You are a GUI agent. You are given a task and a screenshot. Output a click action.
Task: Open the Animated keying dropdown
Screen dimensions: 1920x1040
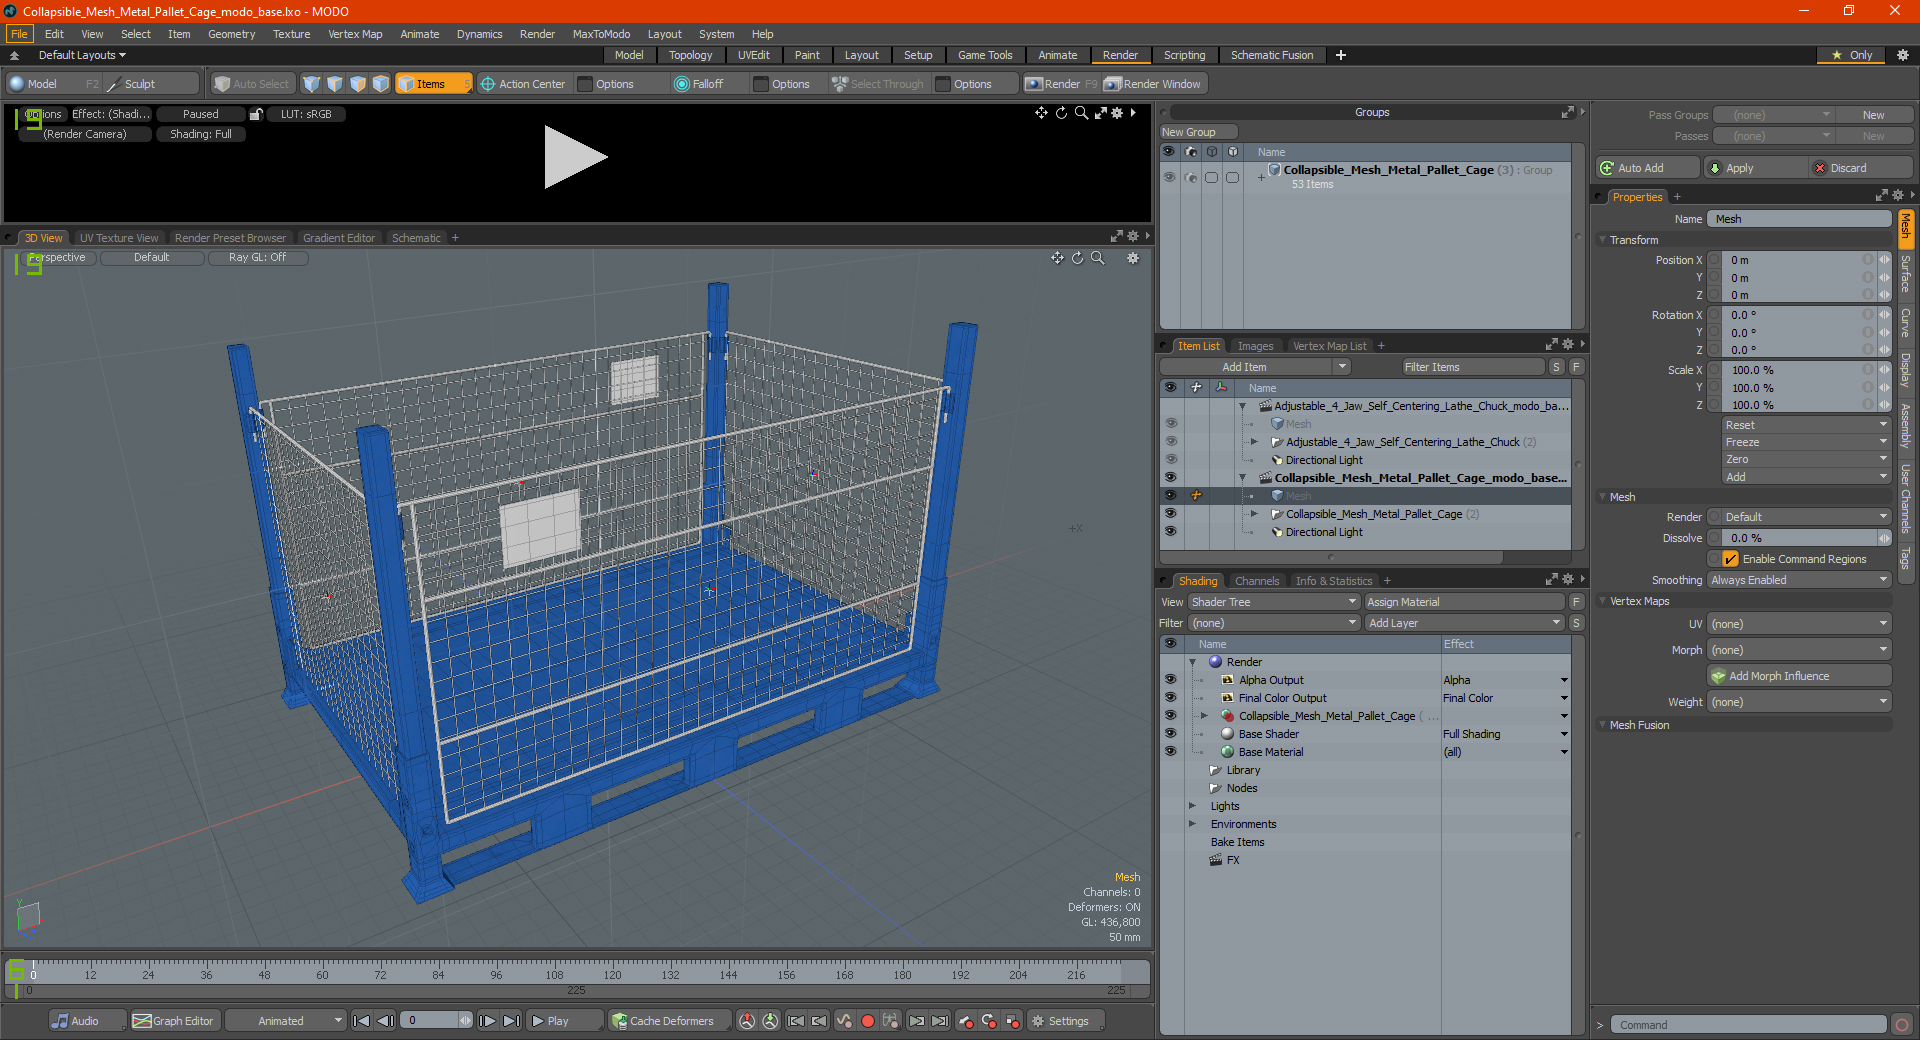coord(286,1021)
